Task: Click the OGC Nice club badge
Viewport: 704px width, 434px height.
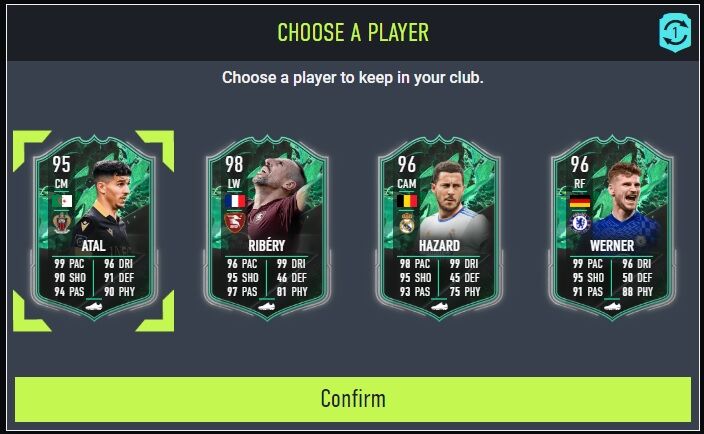Action: pos(62,223)
